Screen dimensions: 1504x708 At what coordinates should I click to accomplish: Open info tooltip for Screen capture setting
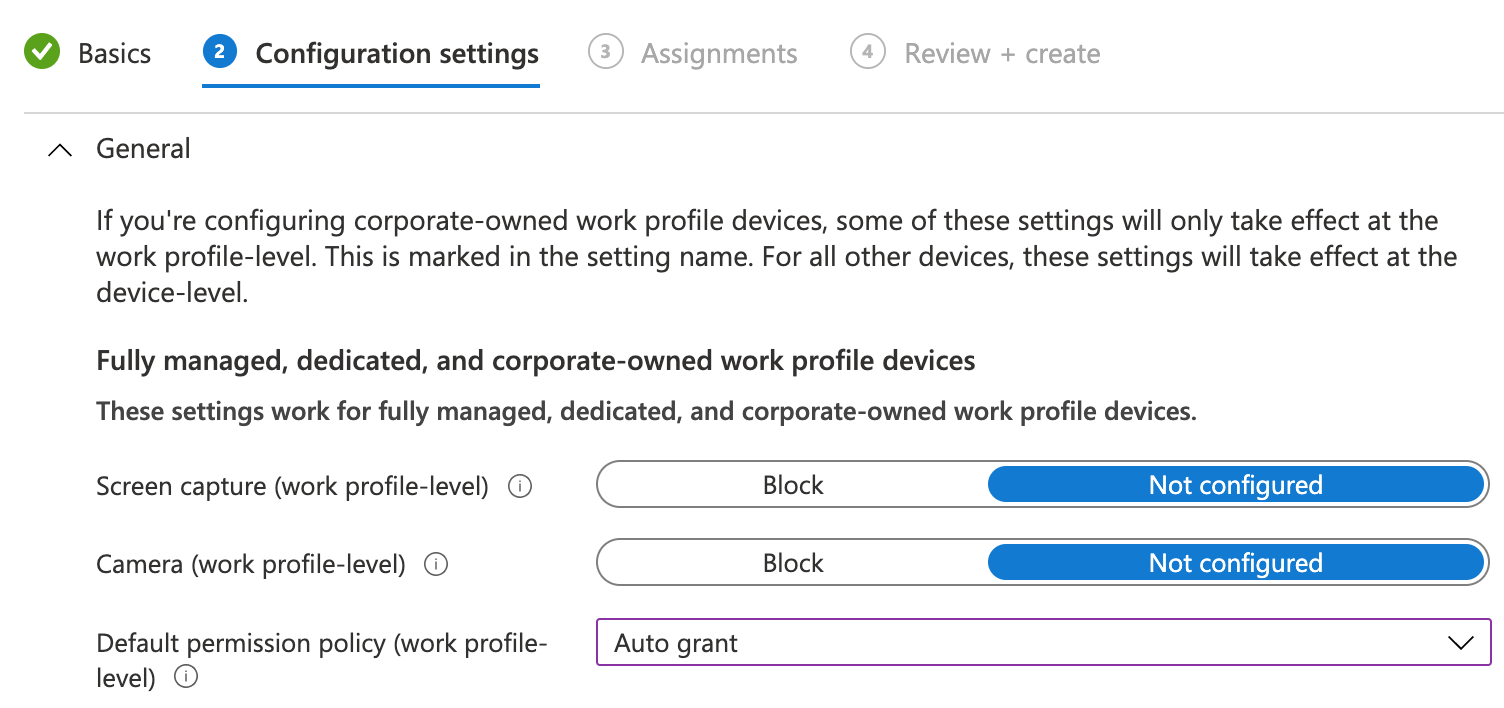pyautogui.click(x=520, y=487)
